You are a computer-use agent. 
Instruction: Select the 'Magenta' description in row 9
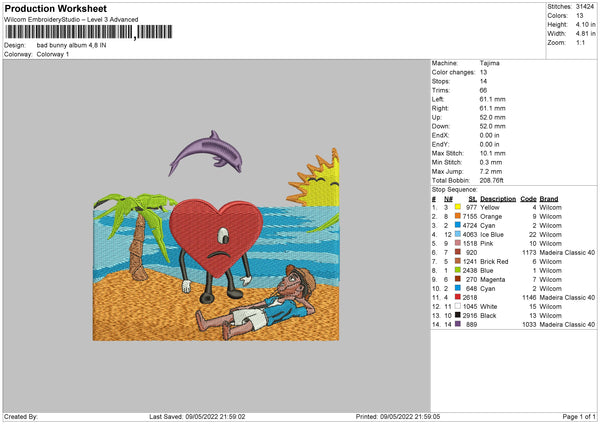pyautogui.click(x=492, y=279)
